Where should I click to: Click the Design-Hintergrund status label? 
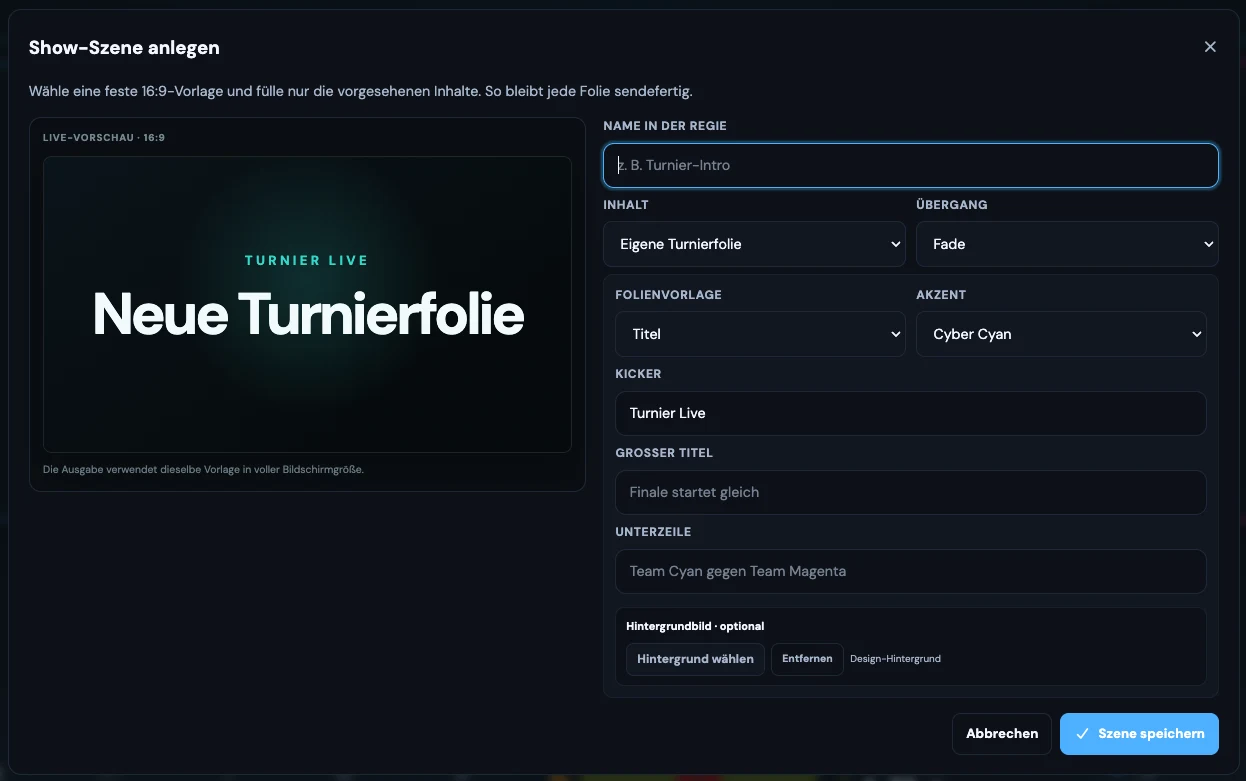click(895, 659)
